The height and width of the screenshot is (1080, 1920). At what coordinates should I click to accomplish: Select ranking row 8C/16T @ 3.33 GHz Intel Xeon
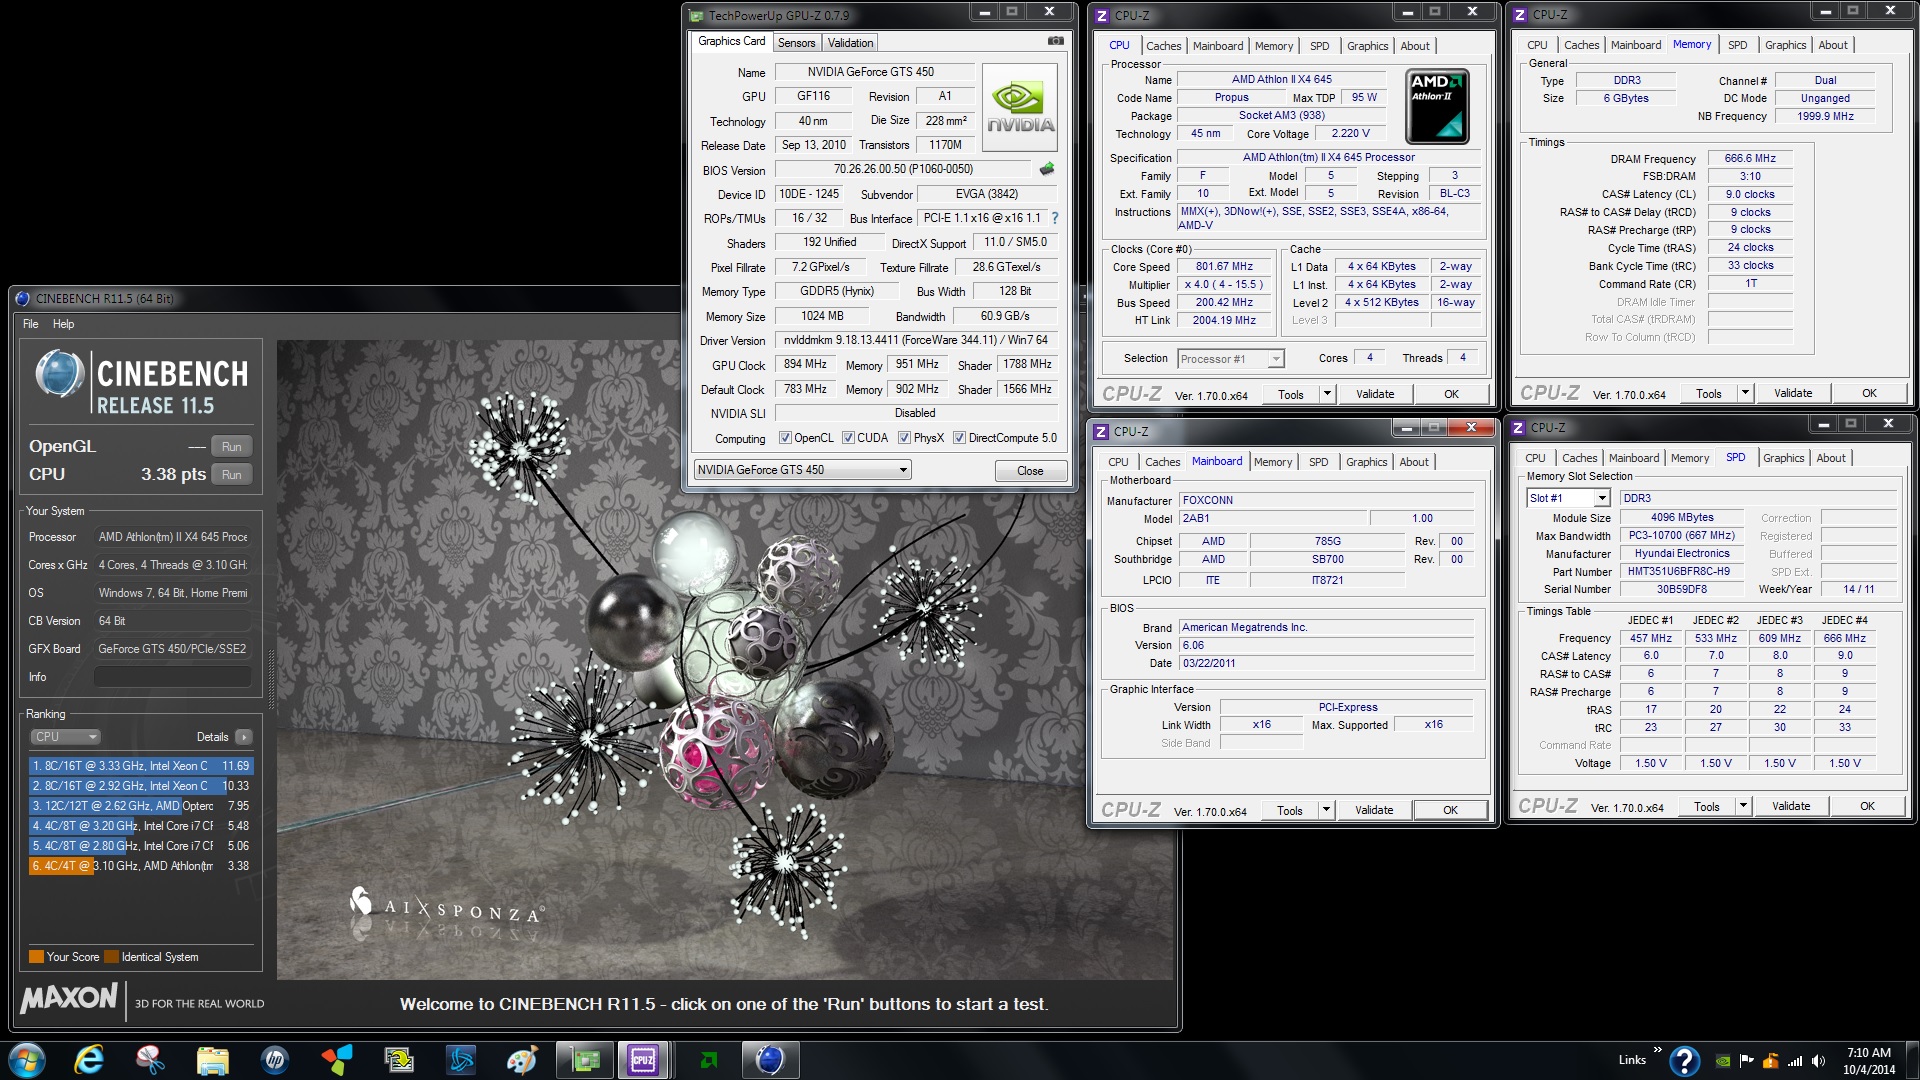pos(141,766)
